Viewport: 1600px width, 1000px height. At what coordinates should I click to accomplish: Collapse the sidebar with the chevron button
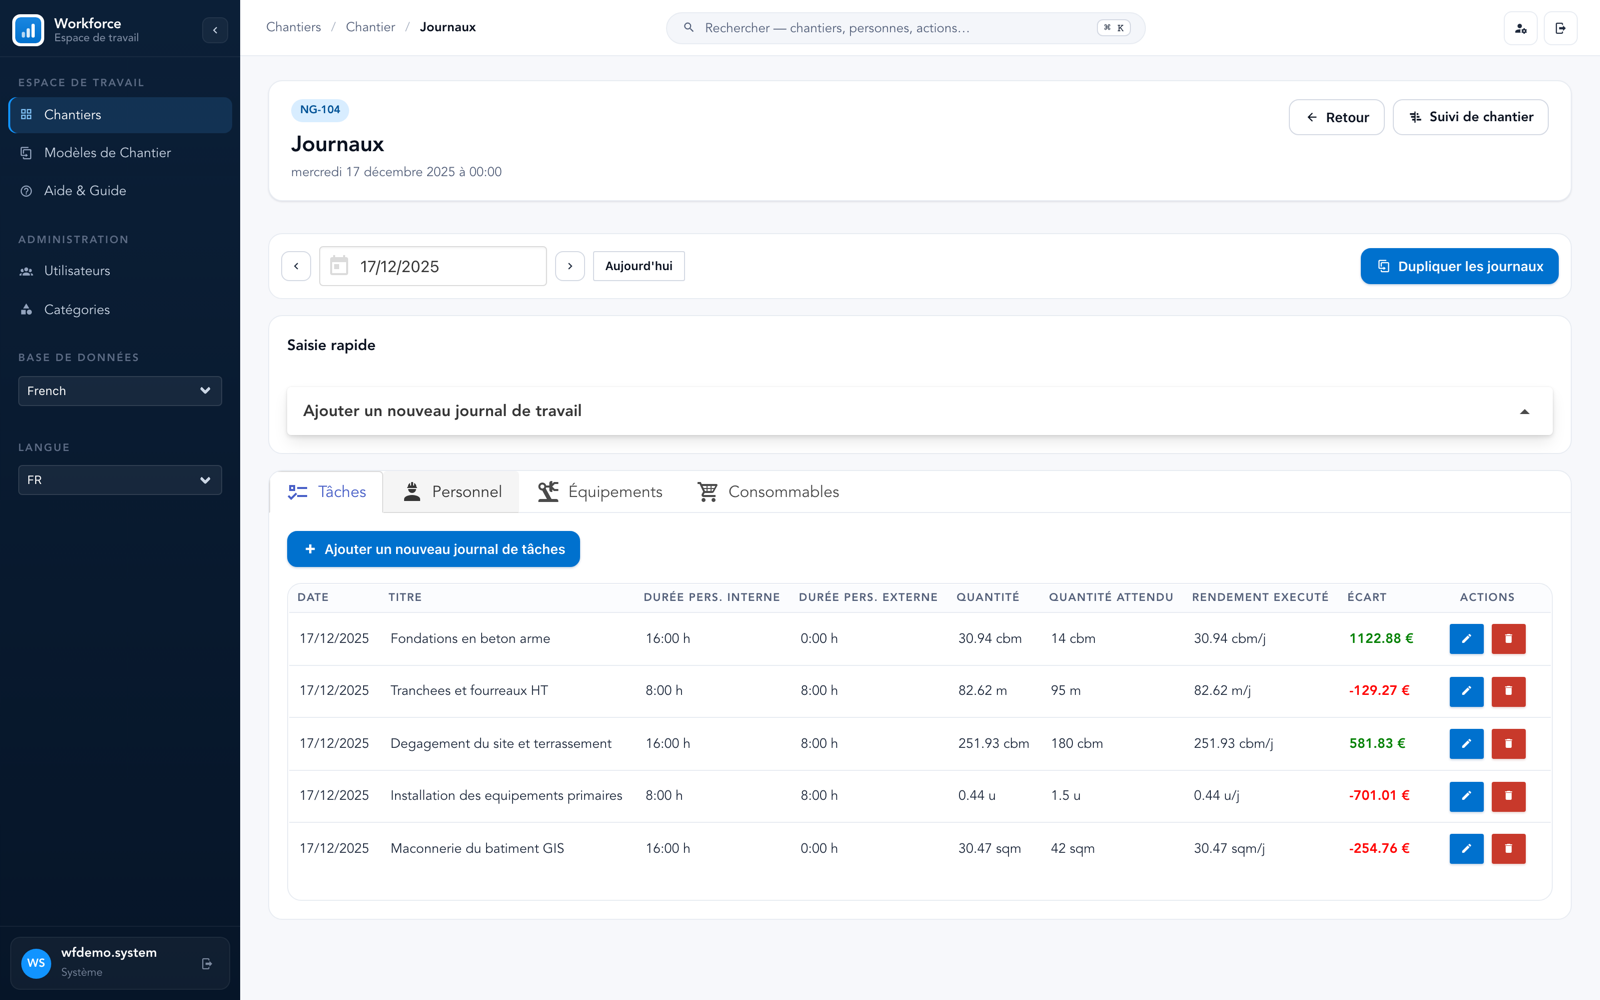click(215, 30)
